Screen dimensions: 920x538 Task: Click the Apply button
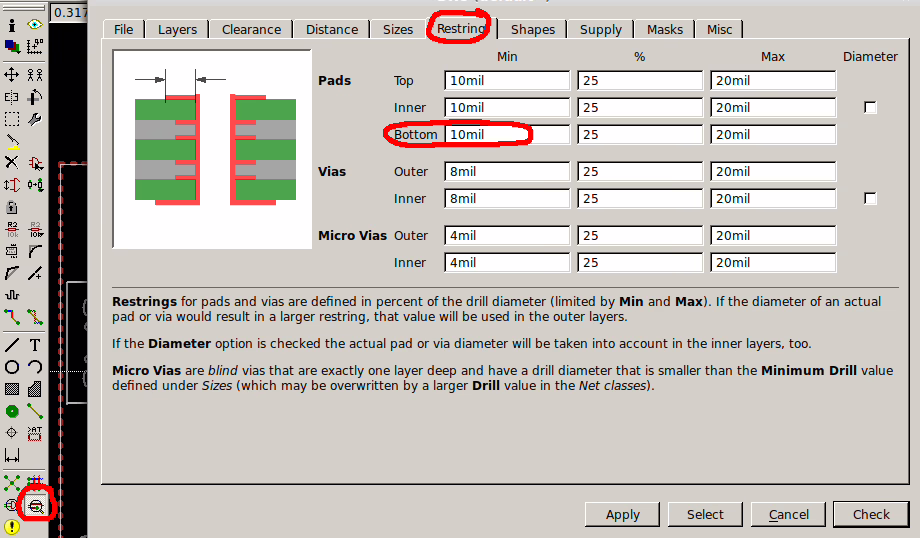tap(622, 514)
